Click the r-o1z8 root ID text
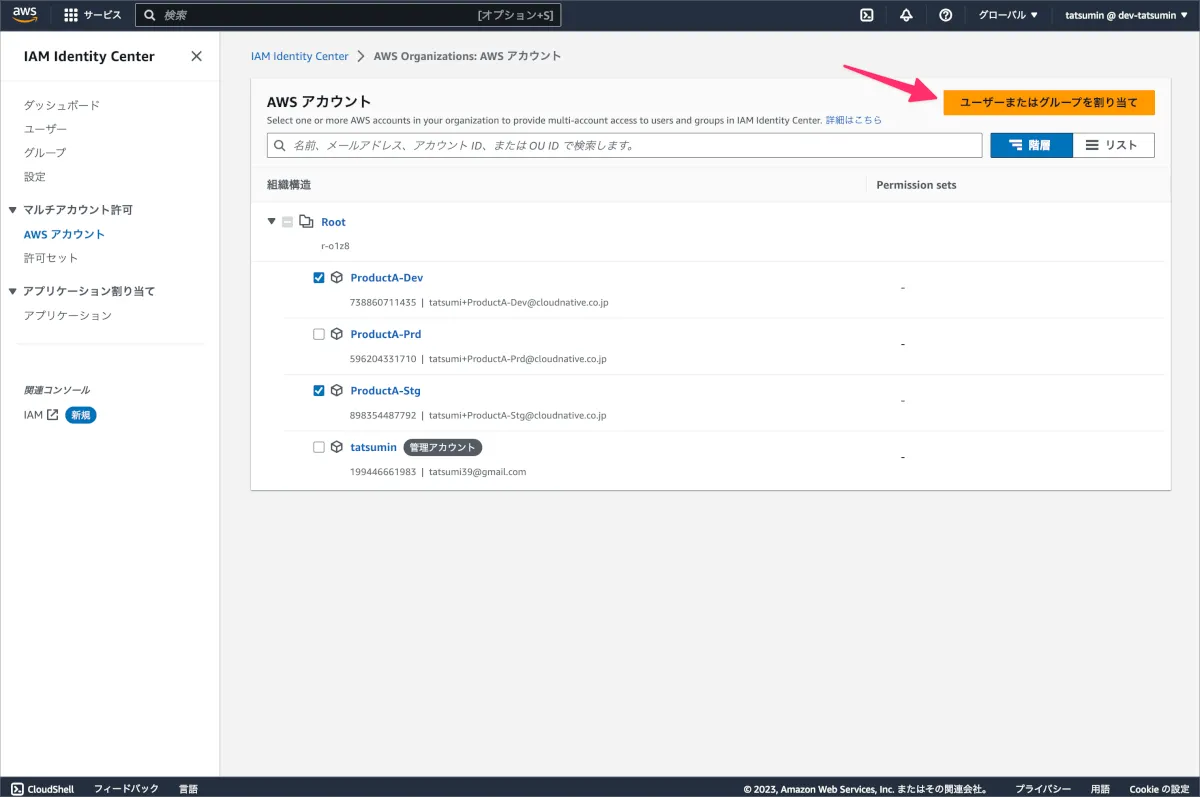The height and width of the screenshot is (797, 1200). click(335, 245)
